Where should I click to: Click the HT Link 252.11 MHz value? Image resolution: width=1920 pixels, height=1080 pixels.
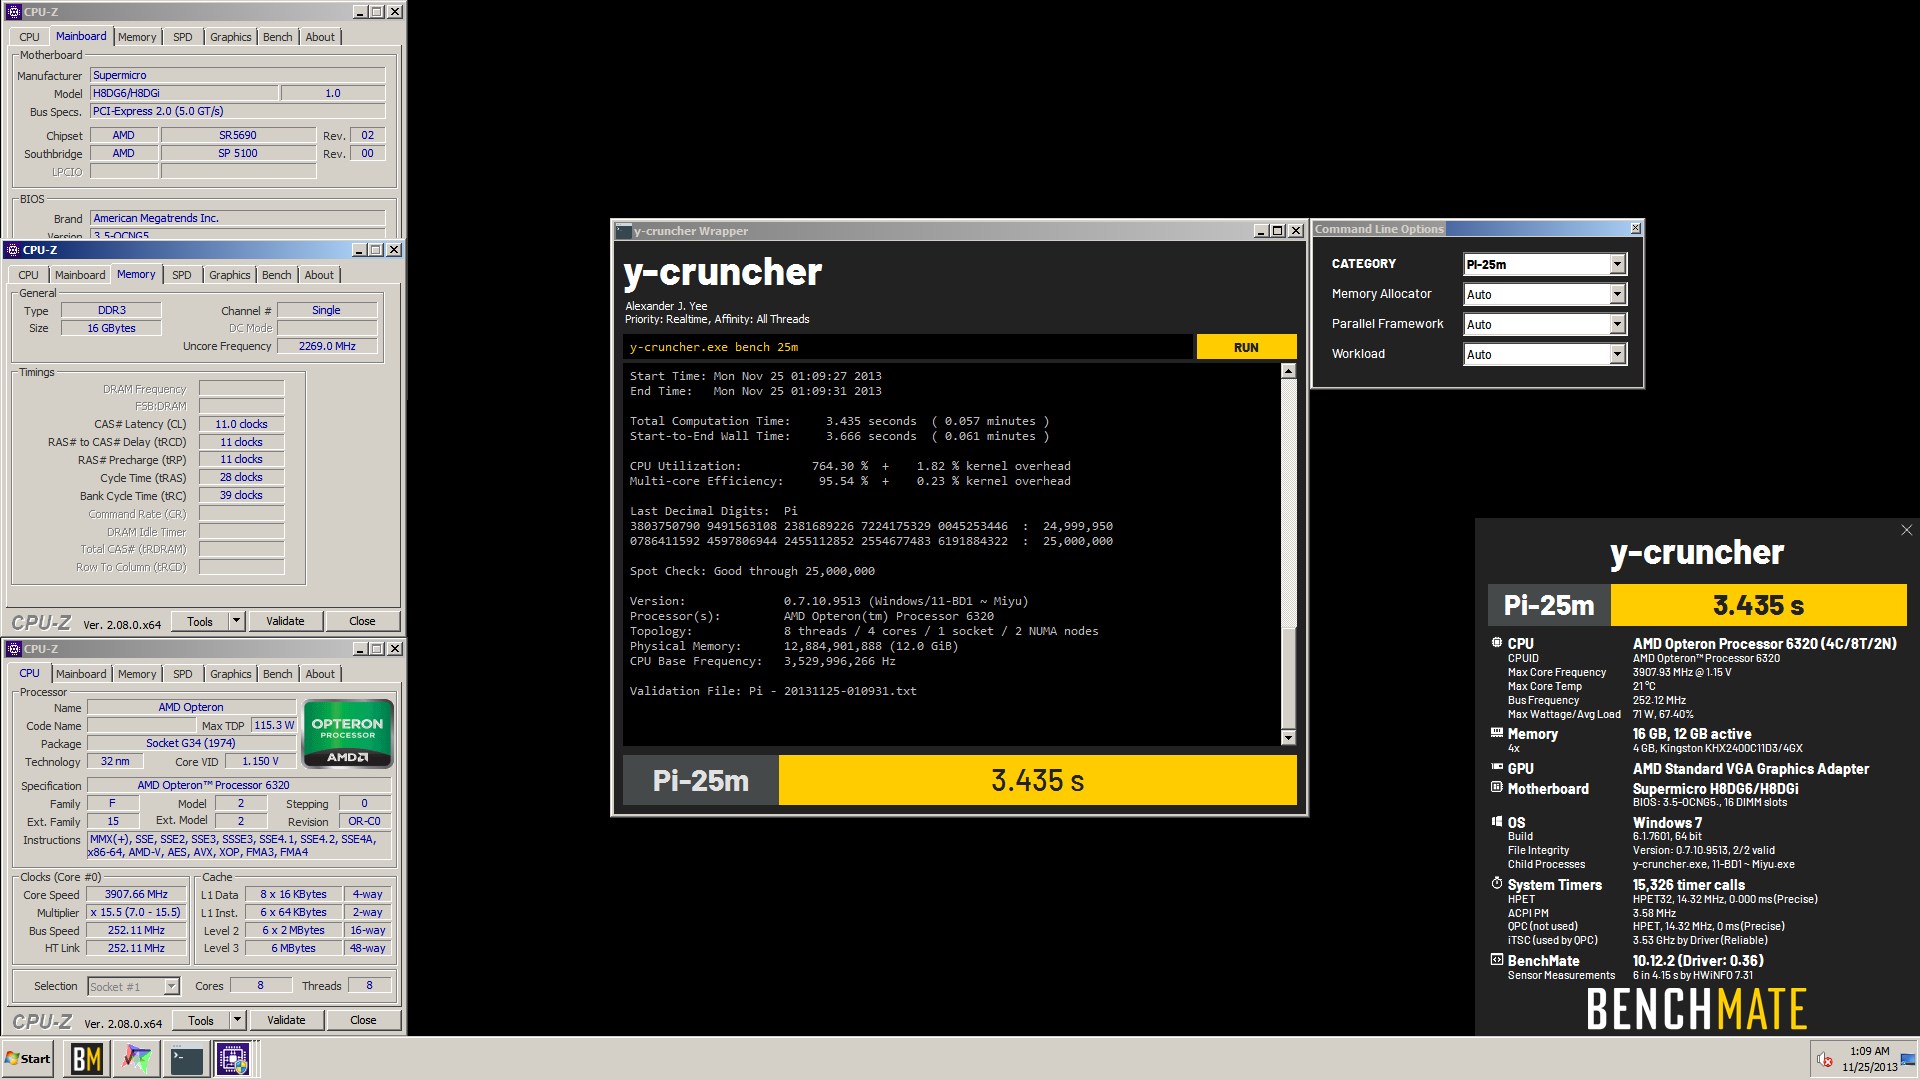[x=137, y=948]
